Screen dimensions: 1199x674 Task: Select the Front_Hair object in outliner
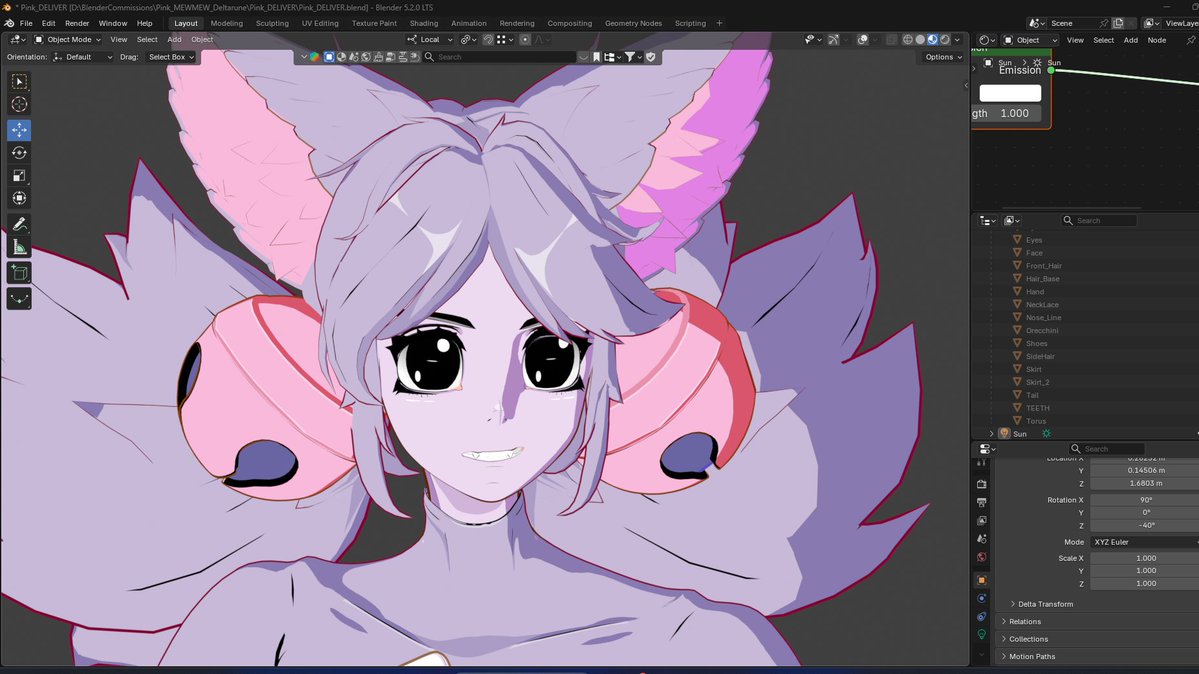[1044, 265]
